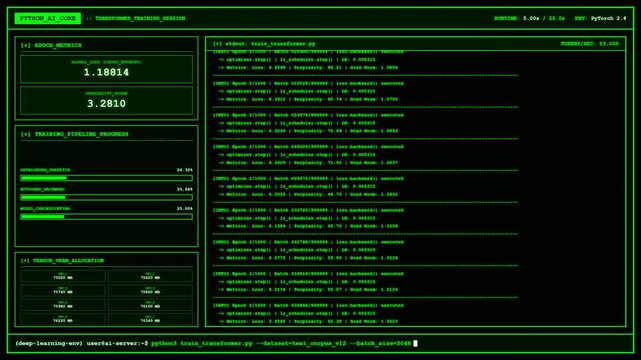Collapse the EPOCH_METRICS panel via [+]

[25, 45]
